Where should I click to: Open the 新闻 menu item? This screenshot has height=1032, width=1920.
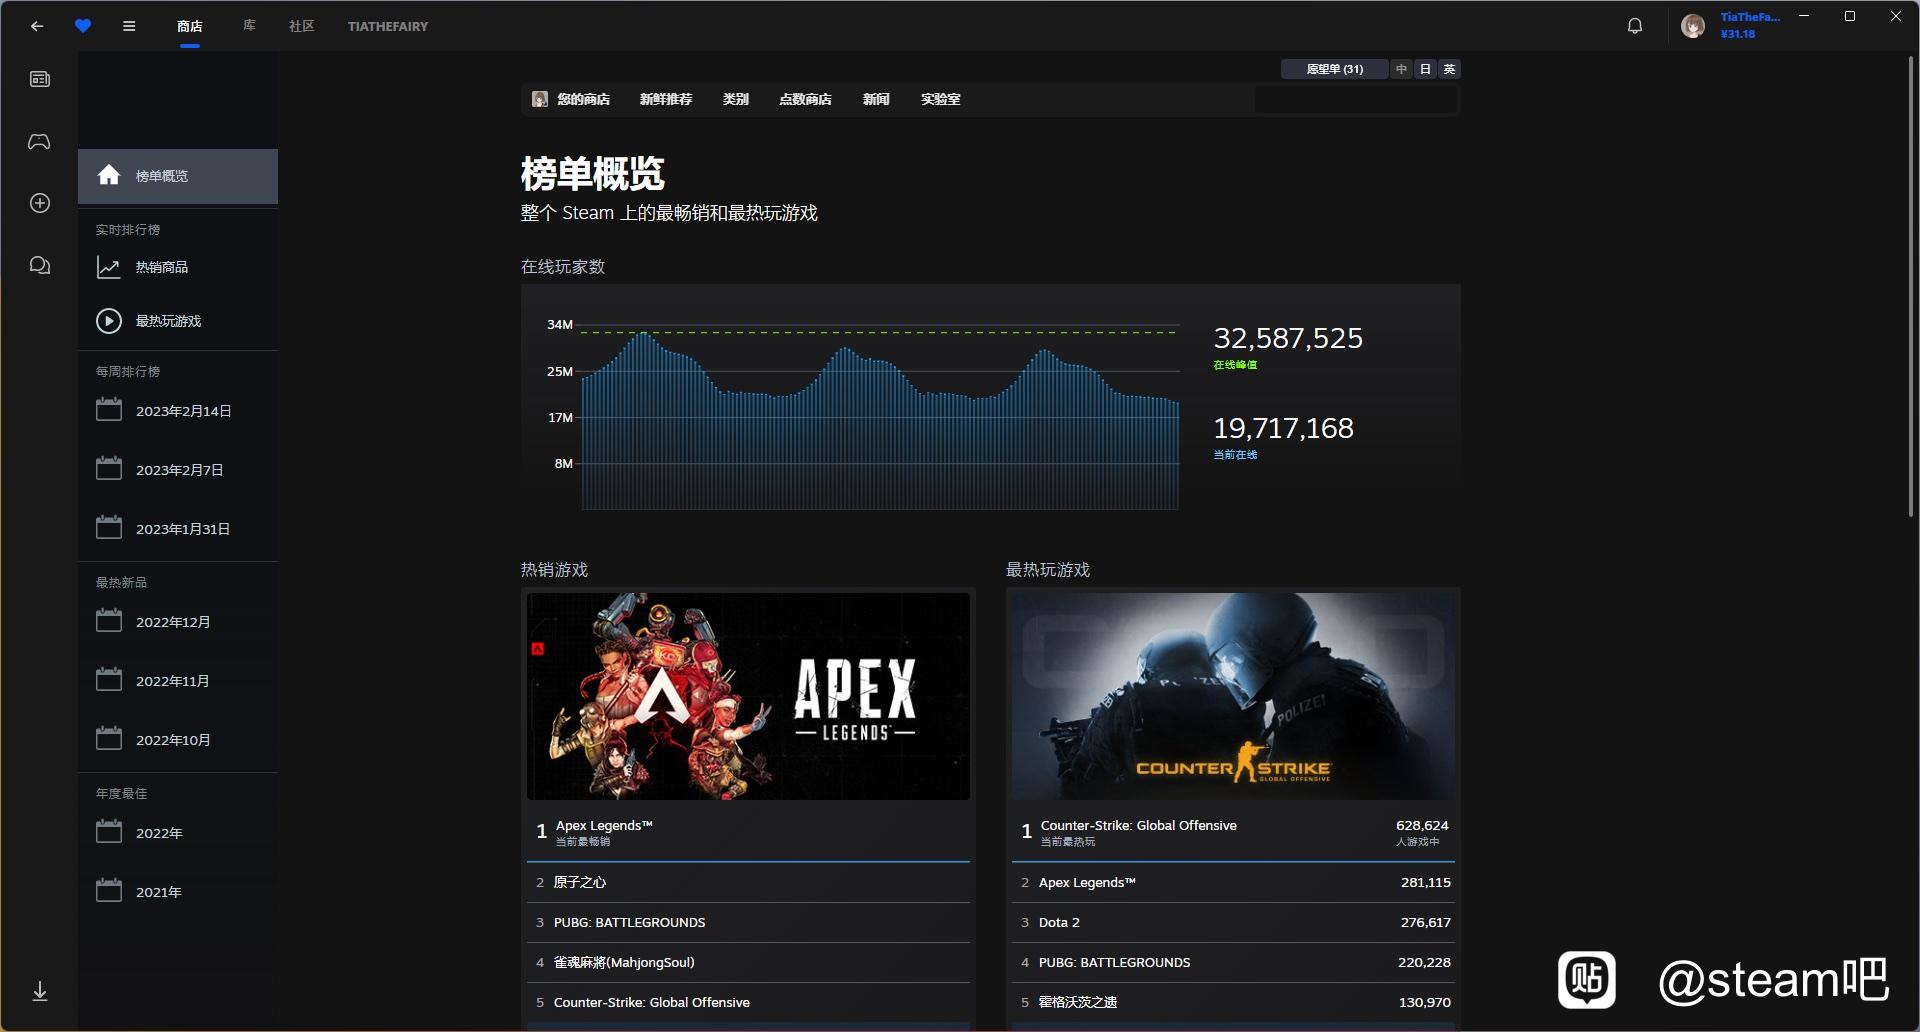(x=876, y=99)
